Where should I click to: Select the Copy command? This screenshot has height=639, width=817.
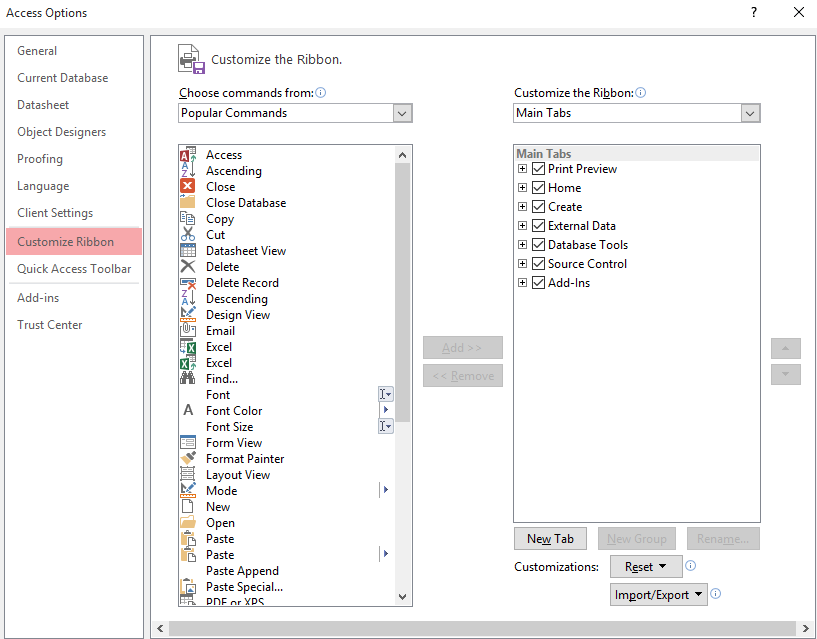tap(220, 218)
